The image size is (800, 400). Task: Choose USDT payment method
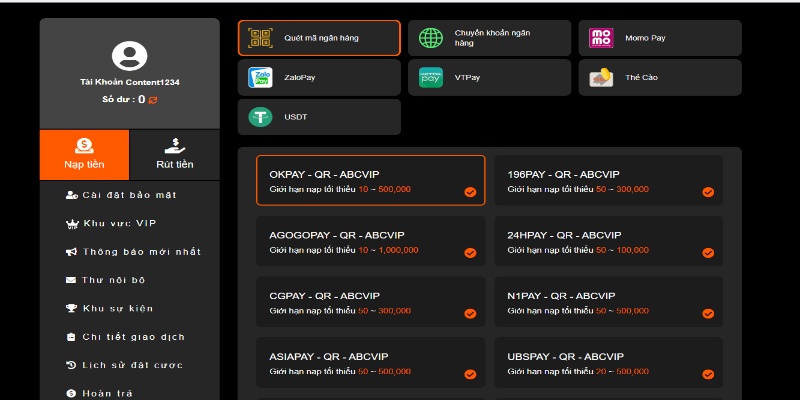319,117
